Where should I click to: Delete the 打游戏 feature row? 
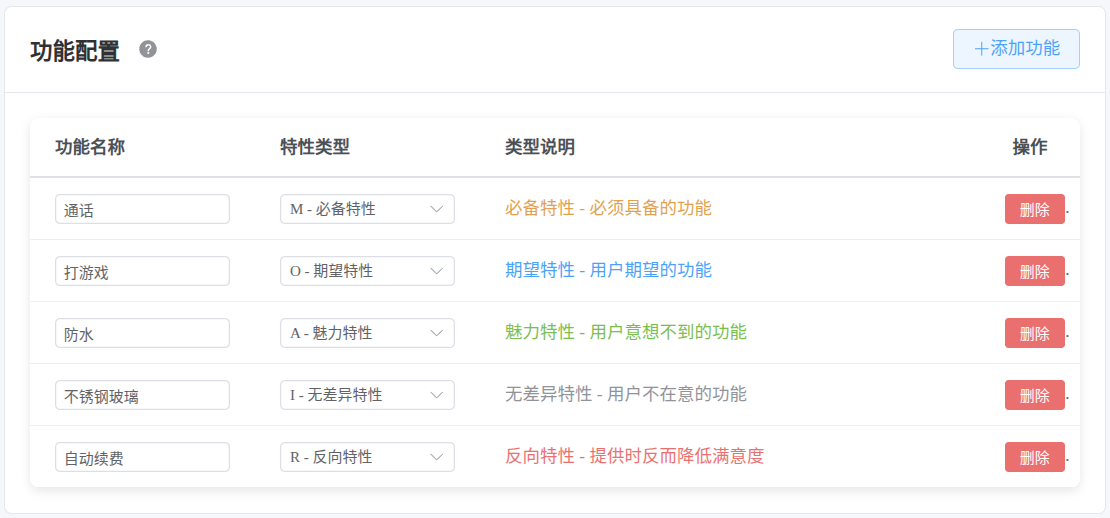click(1034, 272)
